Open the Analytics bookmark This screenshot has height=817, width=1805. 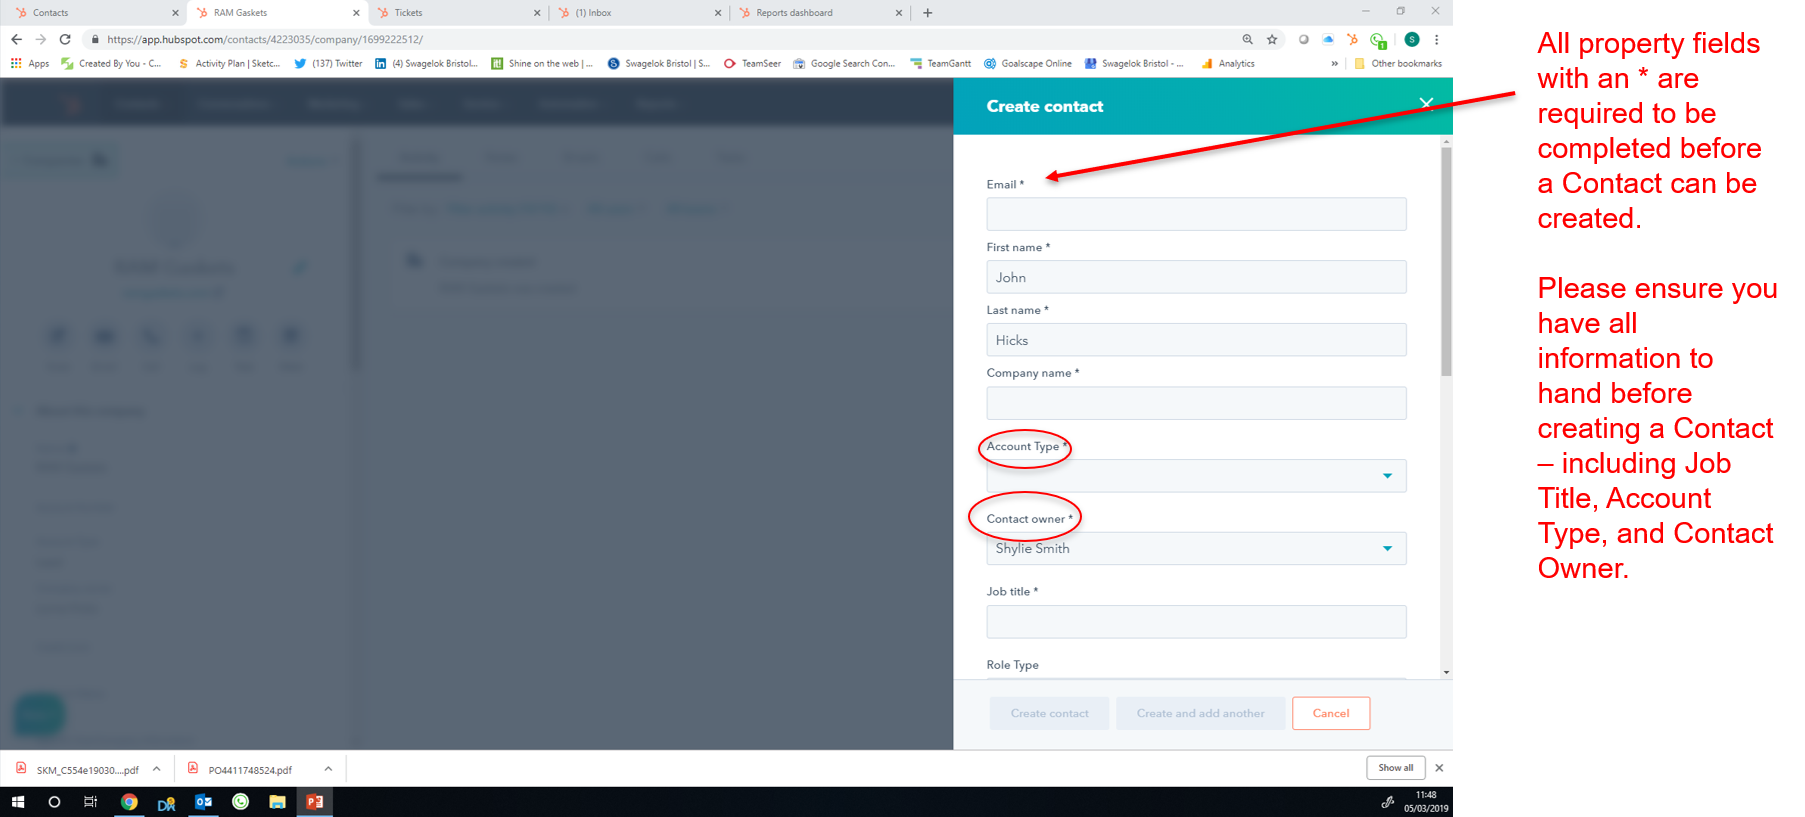[1228, 64]
